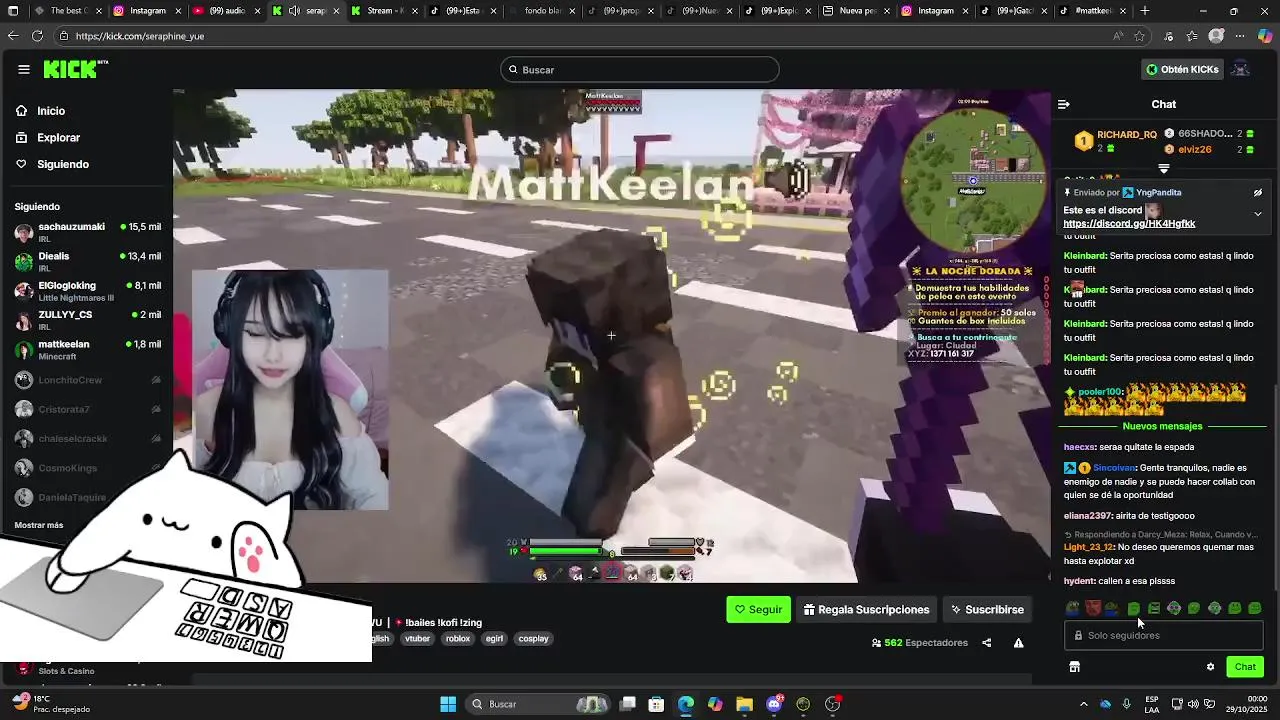
Task: Switch to the (99) audio YouTube tab
Action: pos(226,11)
